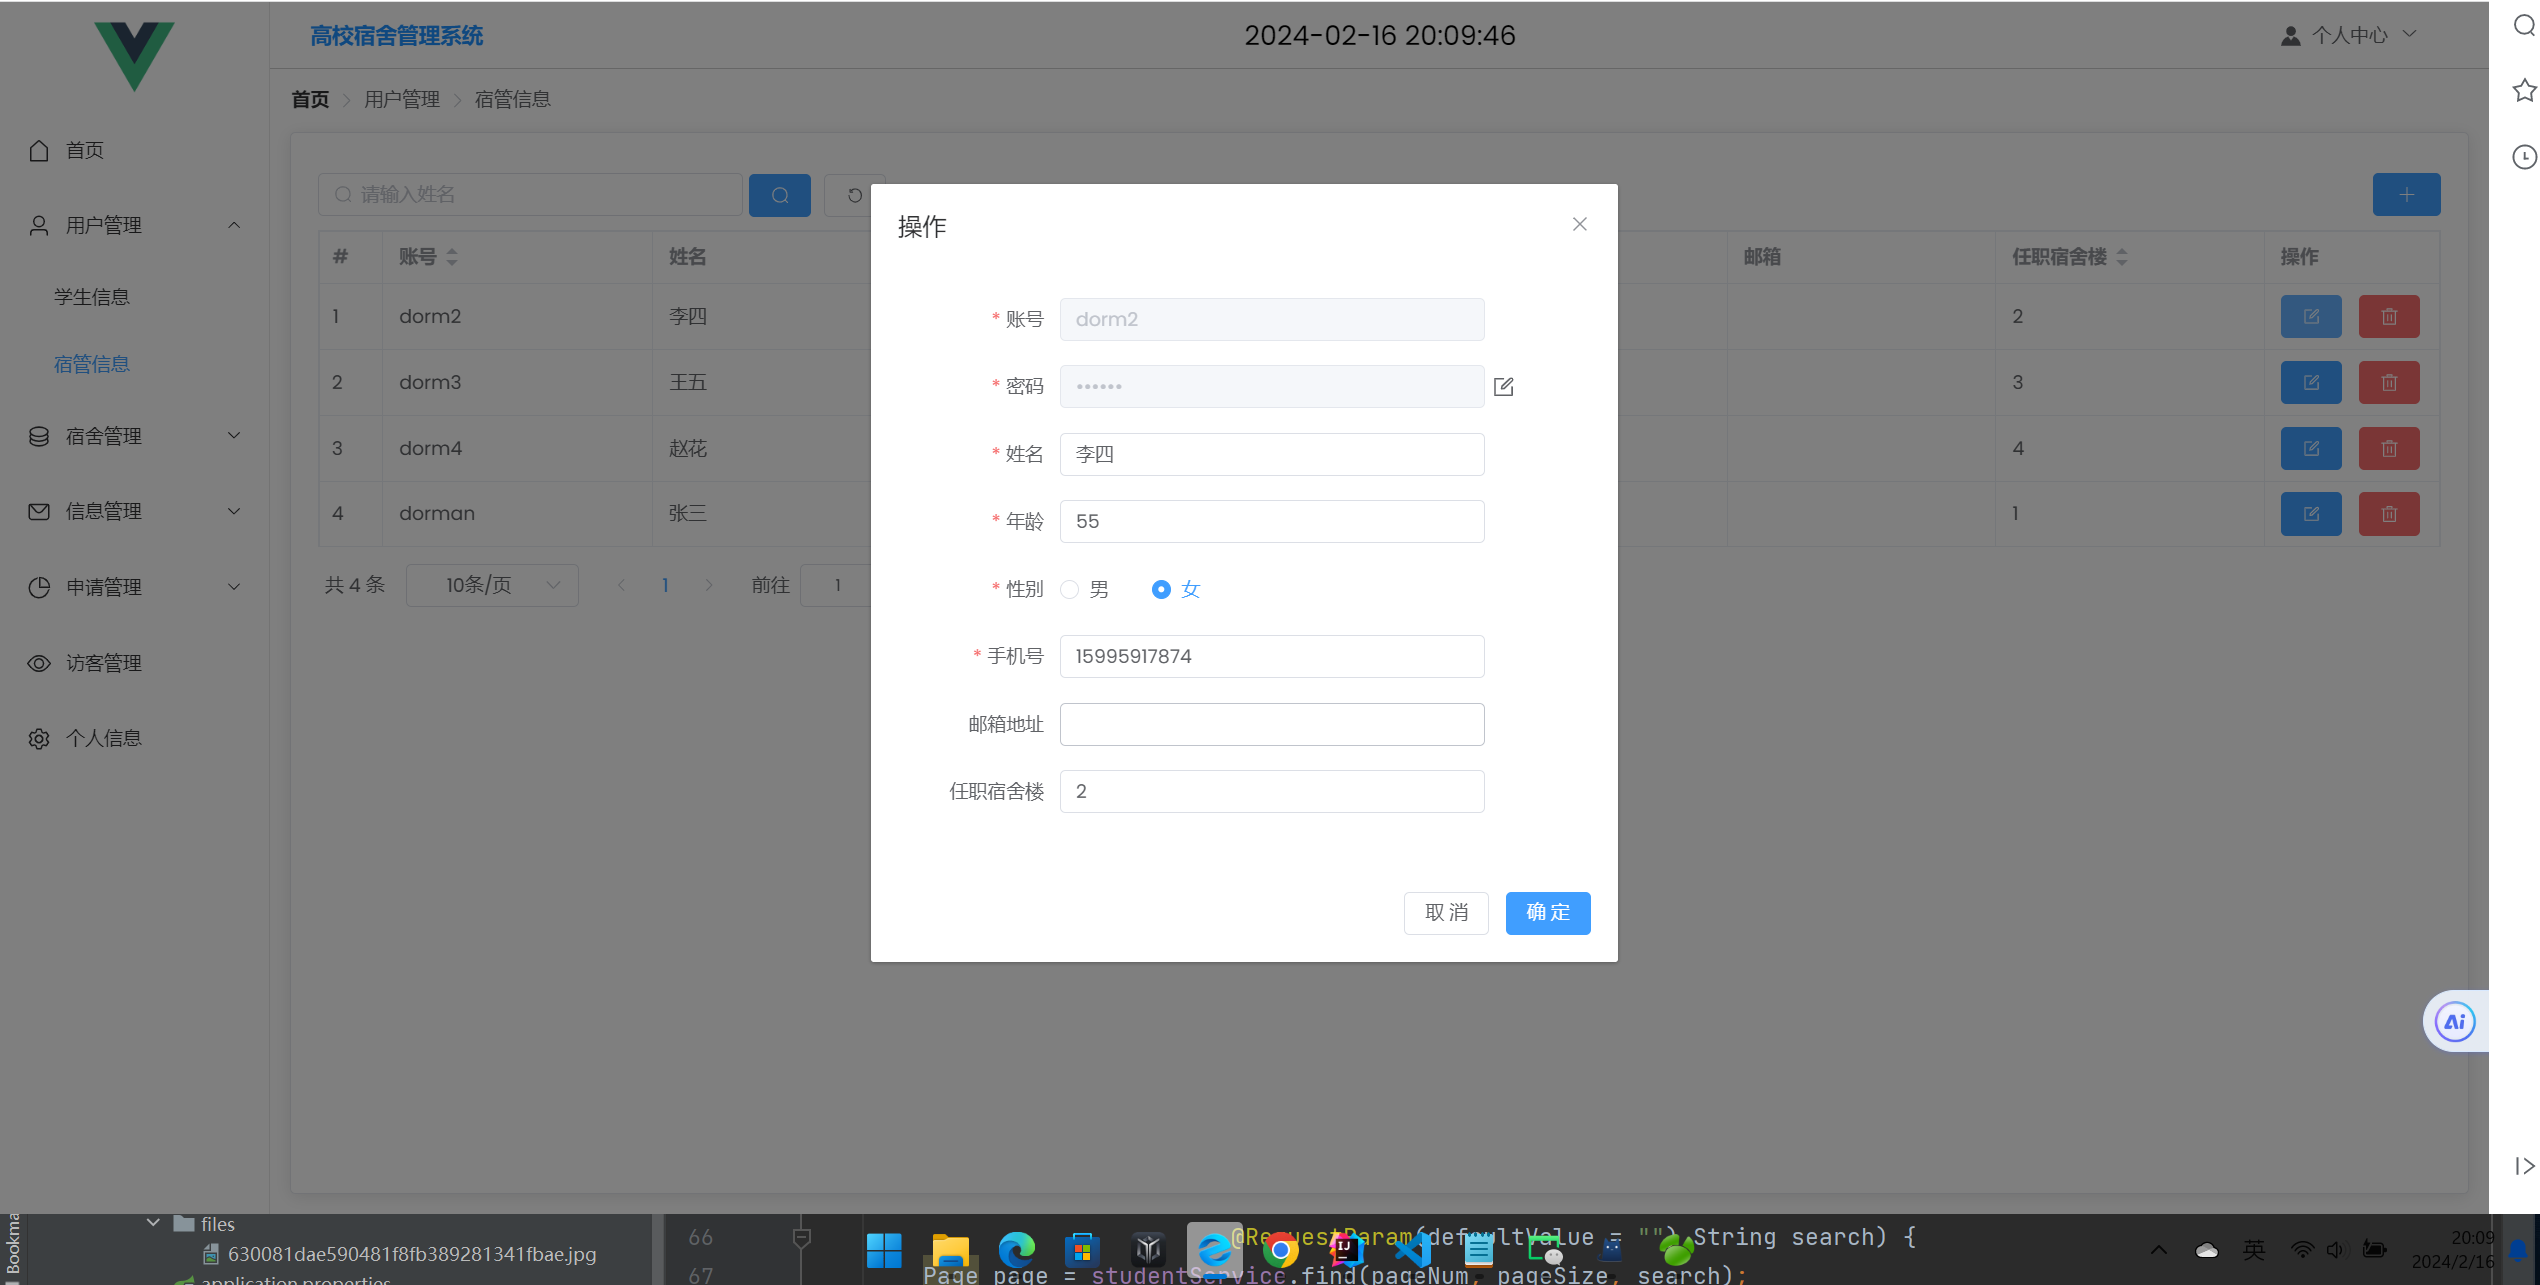Image resolution: width=2540 pixels, height=1285 pixels.
Task: Click the sidebar collapse arrow icon at right
Action: [x=2524, y=1166]
